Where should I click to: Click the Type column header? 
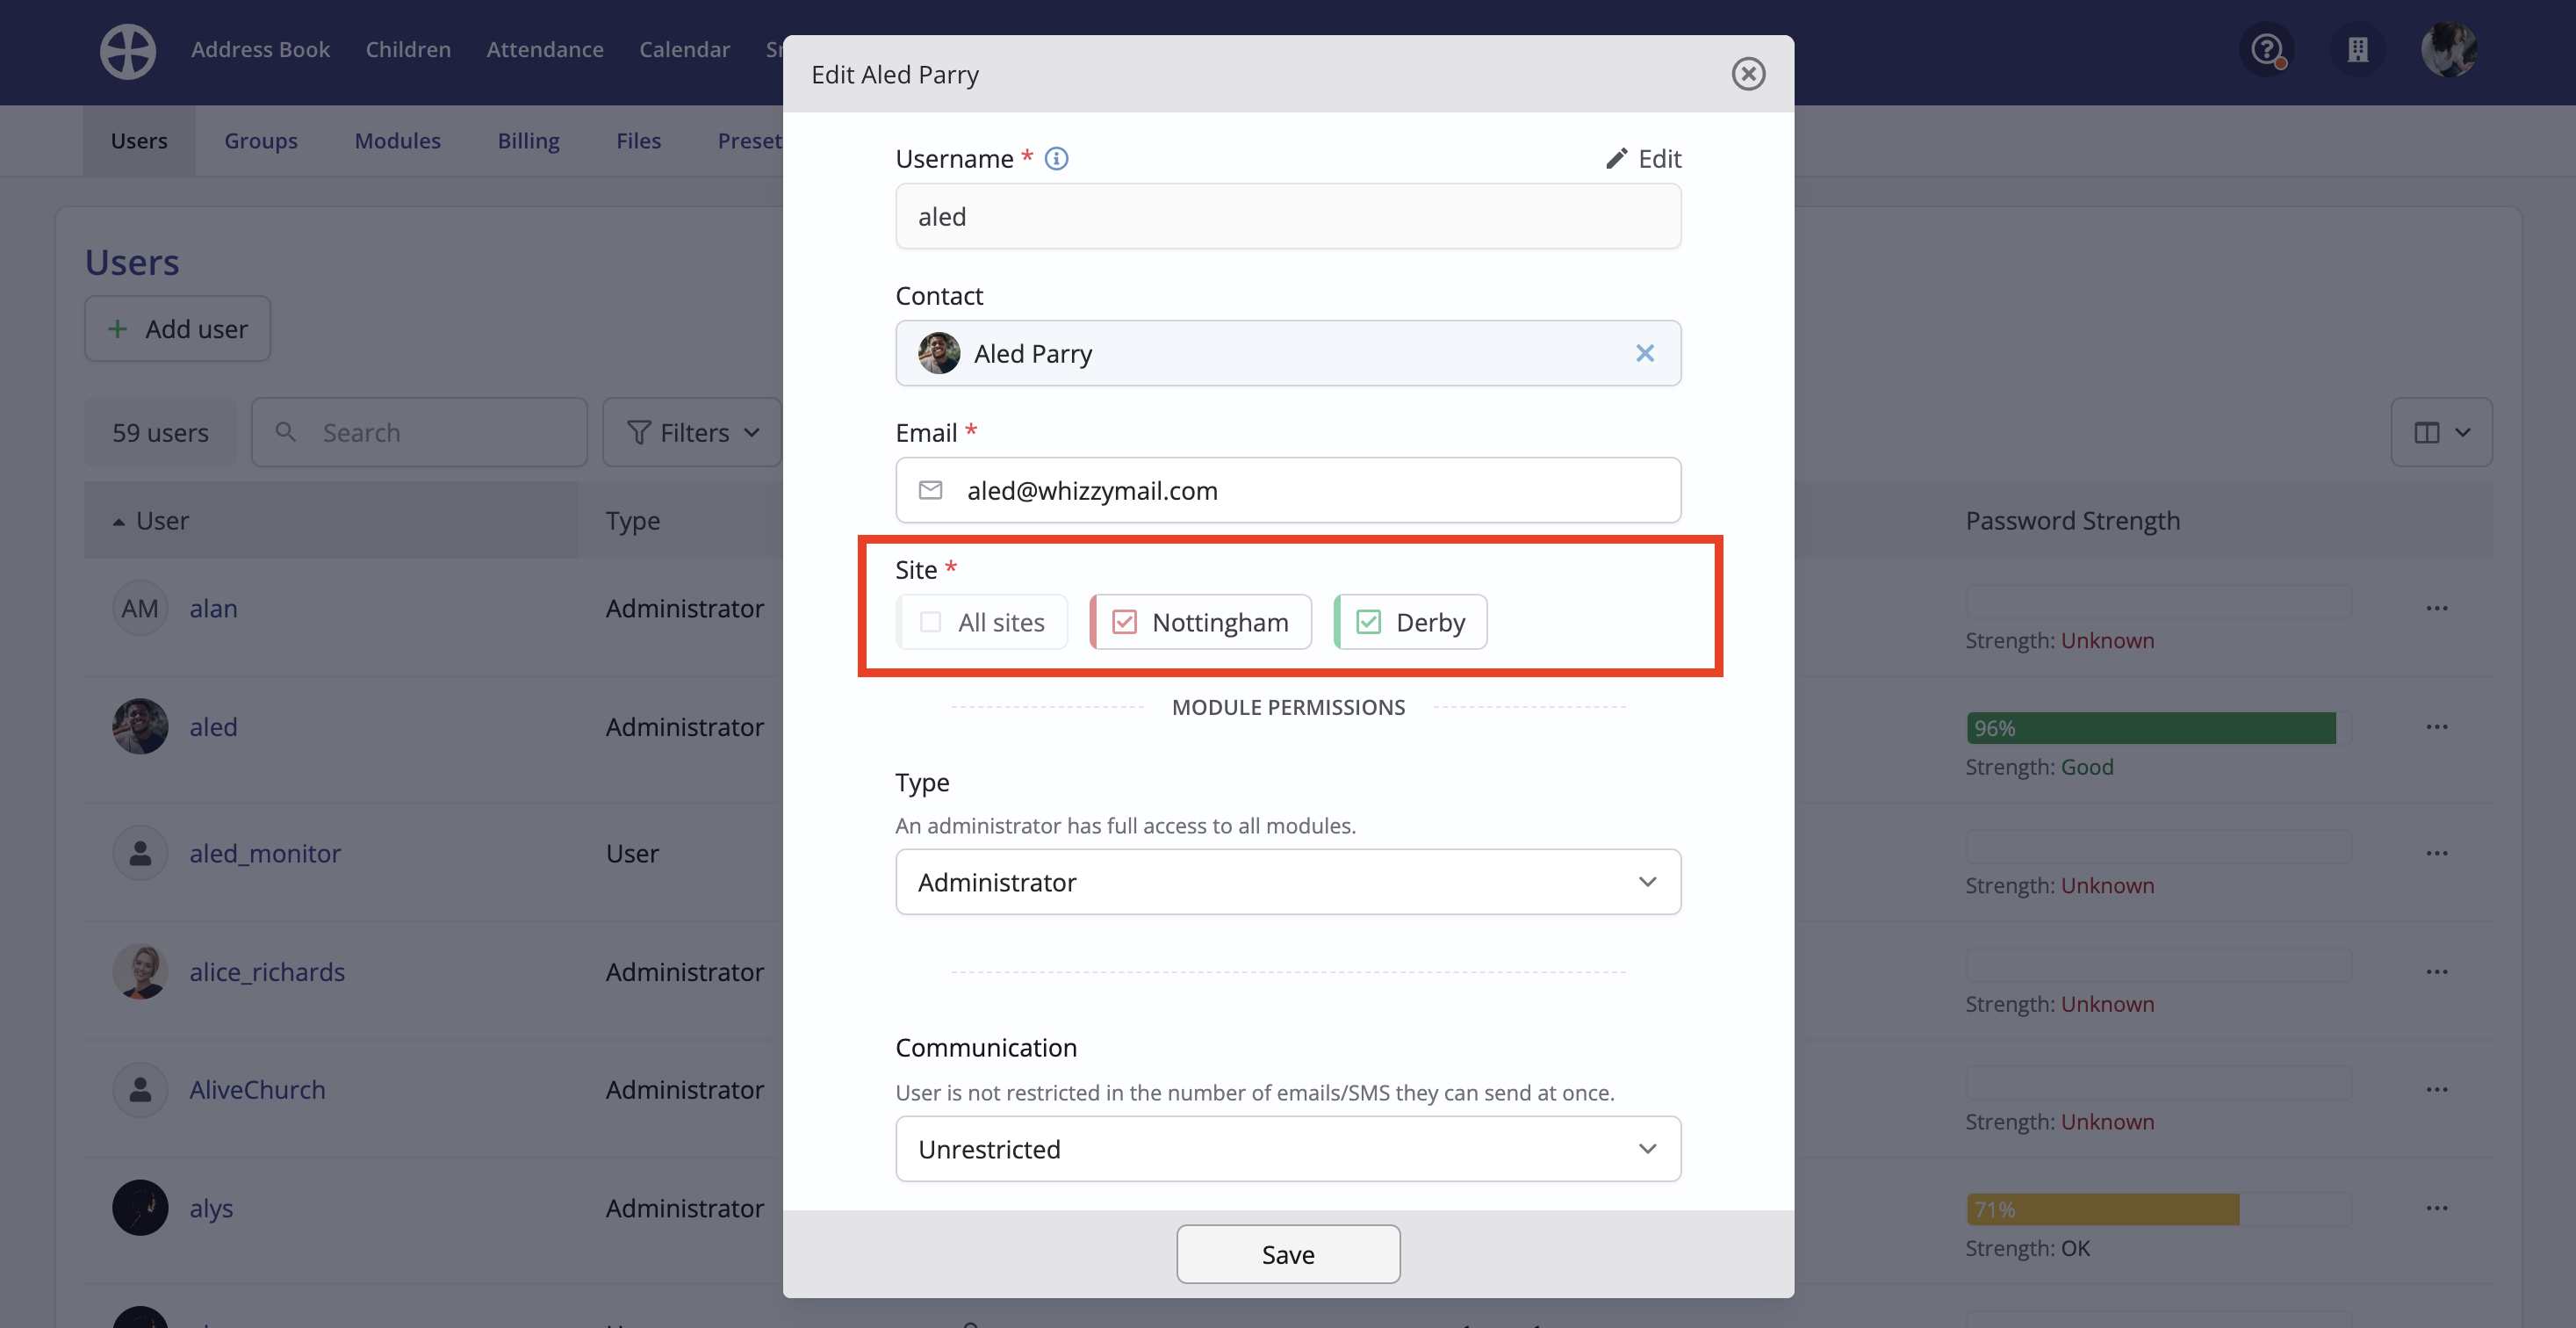click(x=633, y=521)
